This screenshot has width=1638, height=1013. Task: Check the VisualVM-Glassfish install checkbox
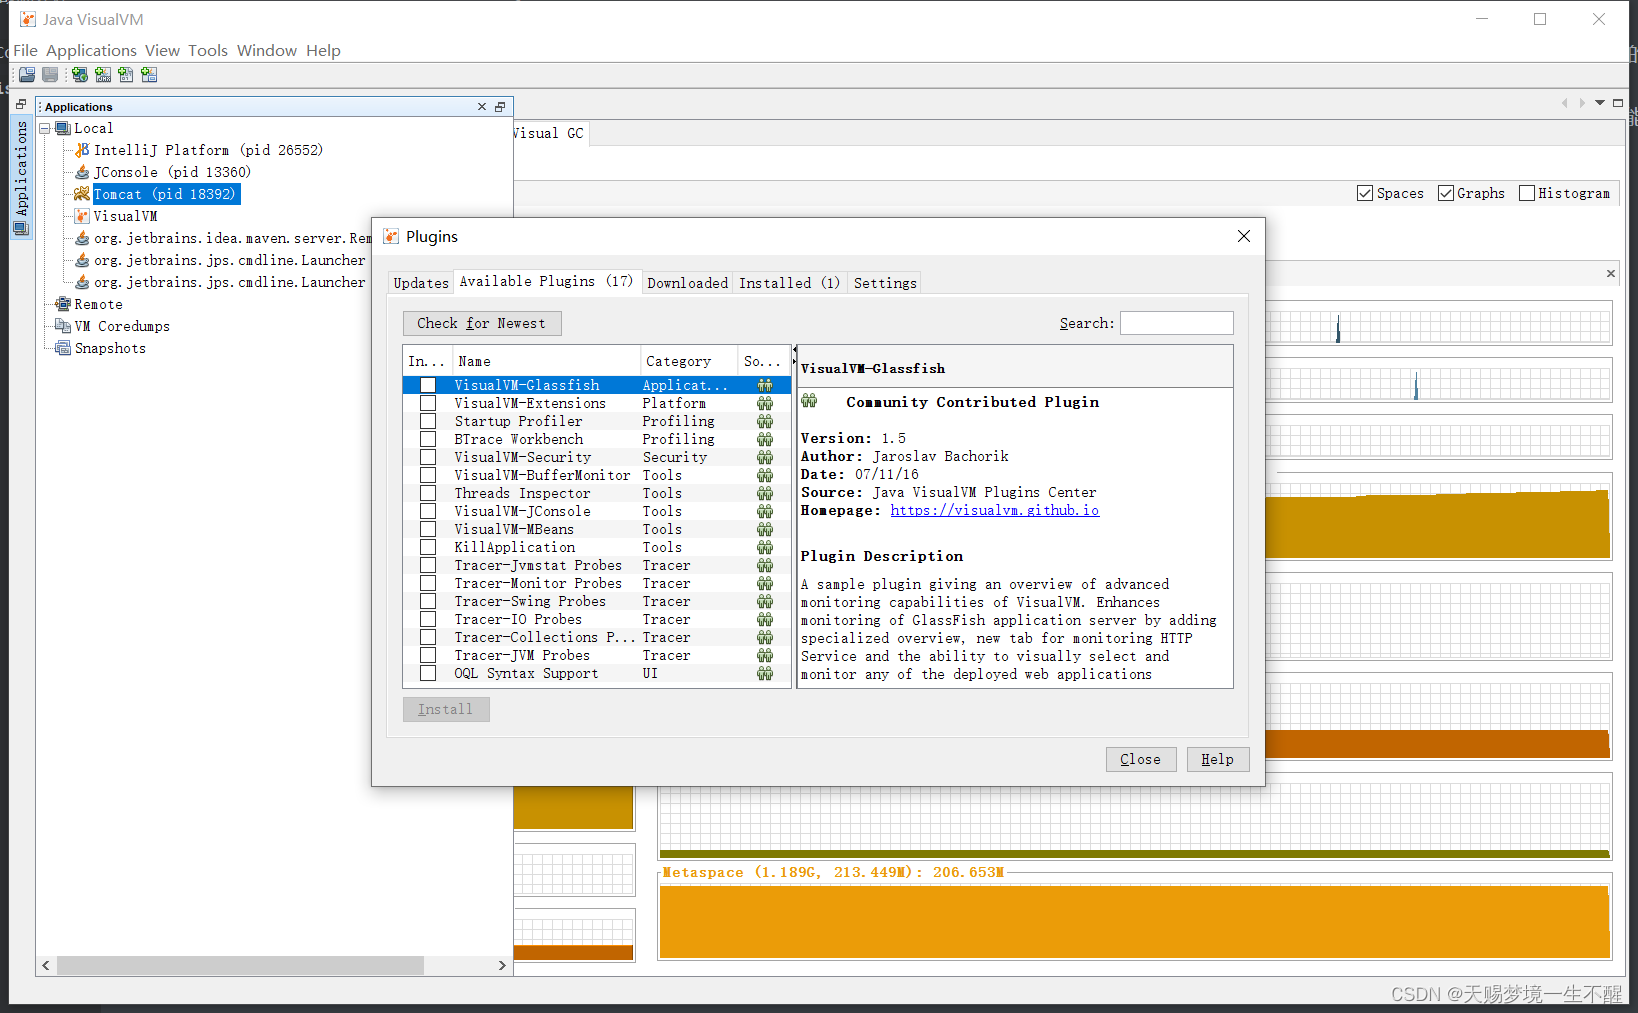pyautogui.click(x=428, y=385)
